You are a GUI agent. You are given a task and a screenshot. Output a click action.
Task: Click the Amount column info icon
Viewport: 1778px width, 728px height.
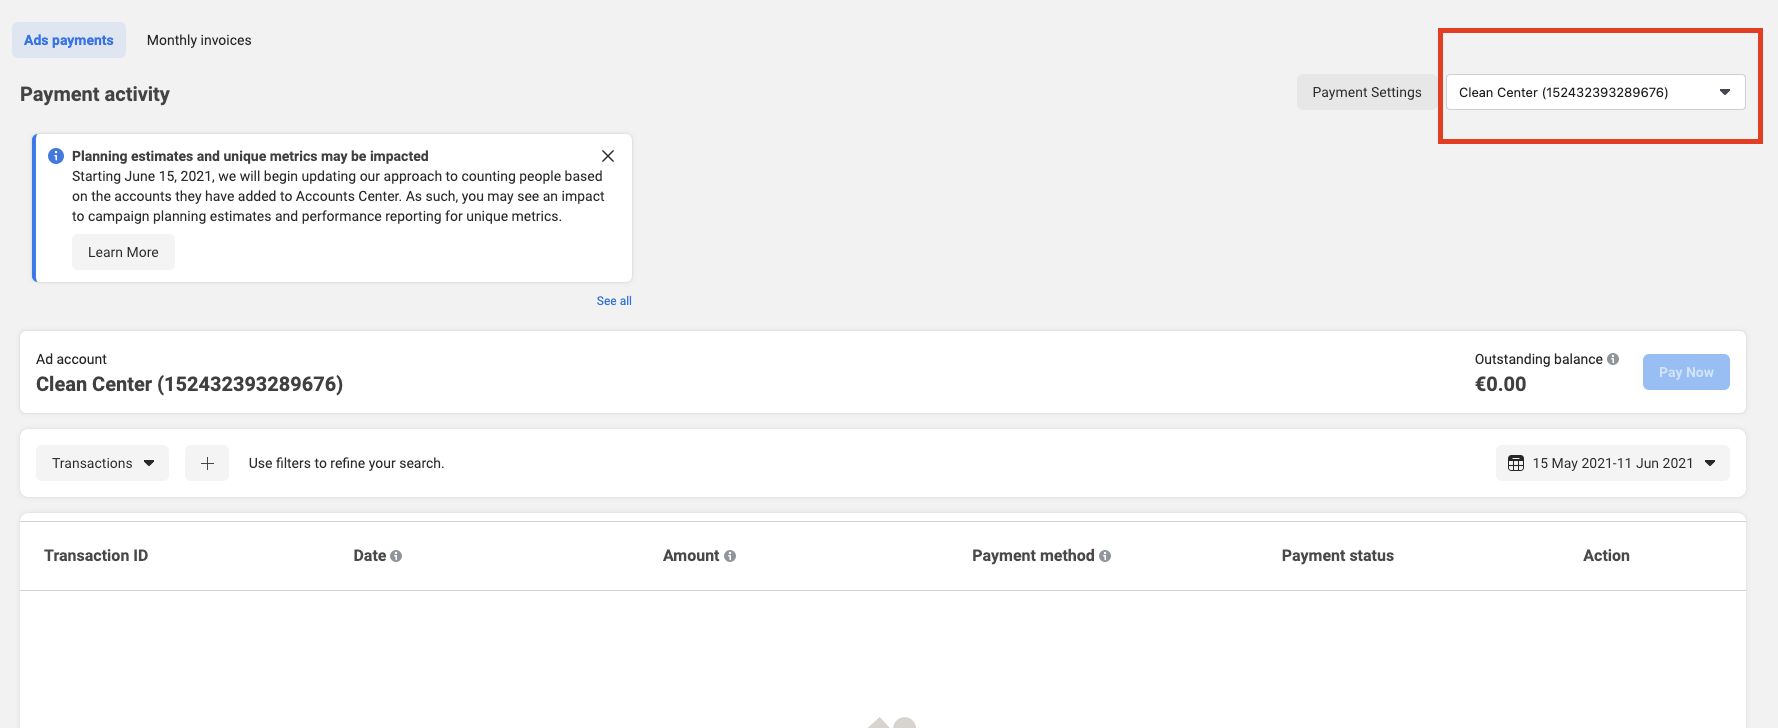[730, 556]
